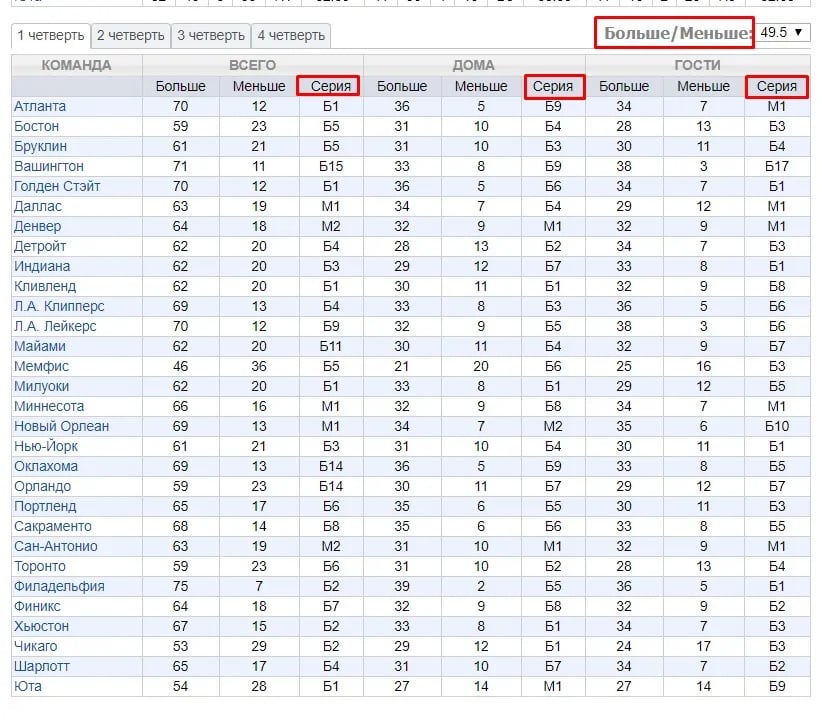Switch to the 2 четверть tab

(x=131, y=36)
